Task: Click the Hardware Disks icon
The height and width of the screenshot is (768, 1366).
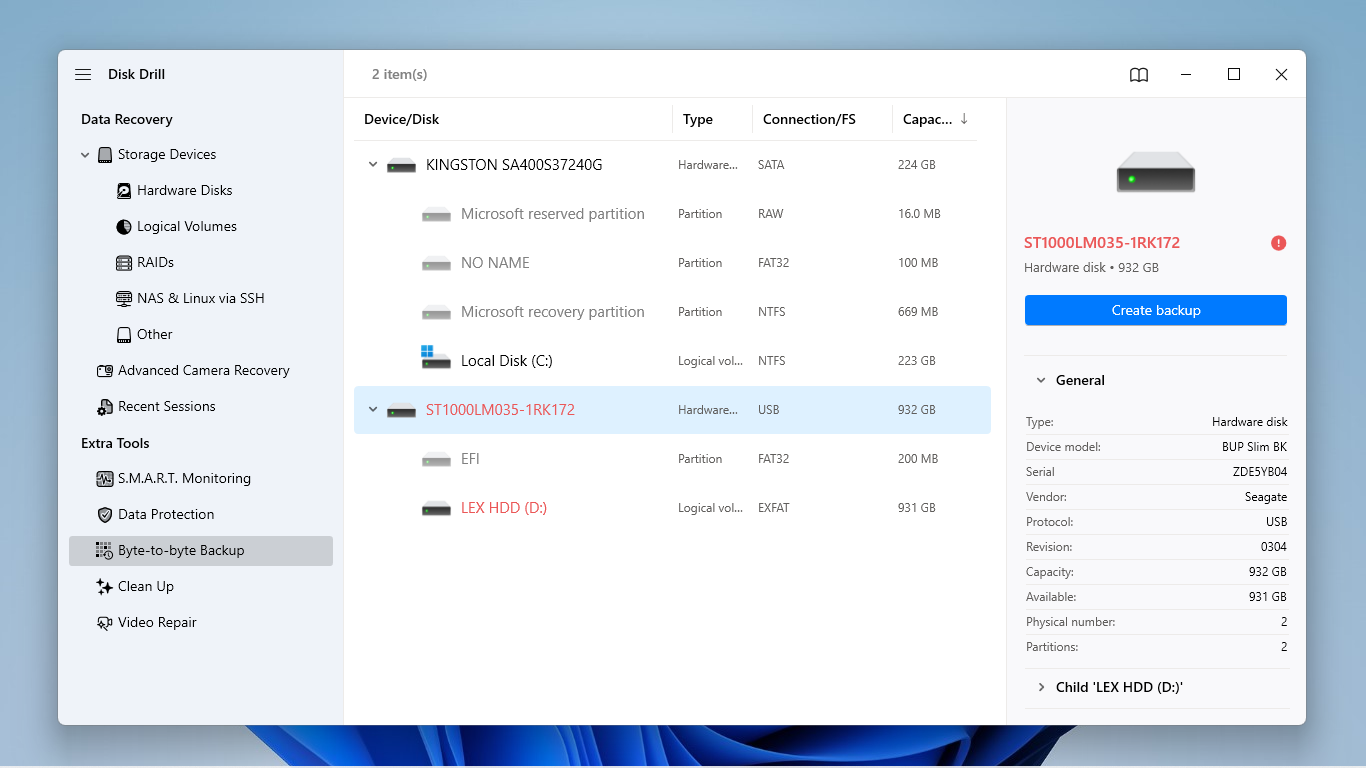Action: click(x=124, y=191)
